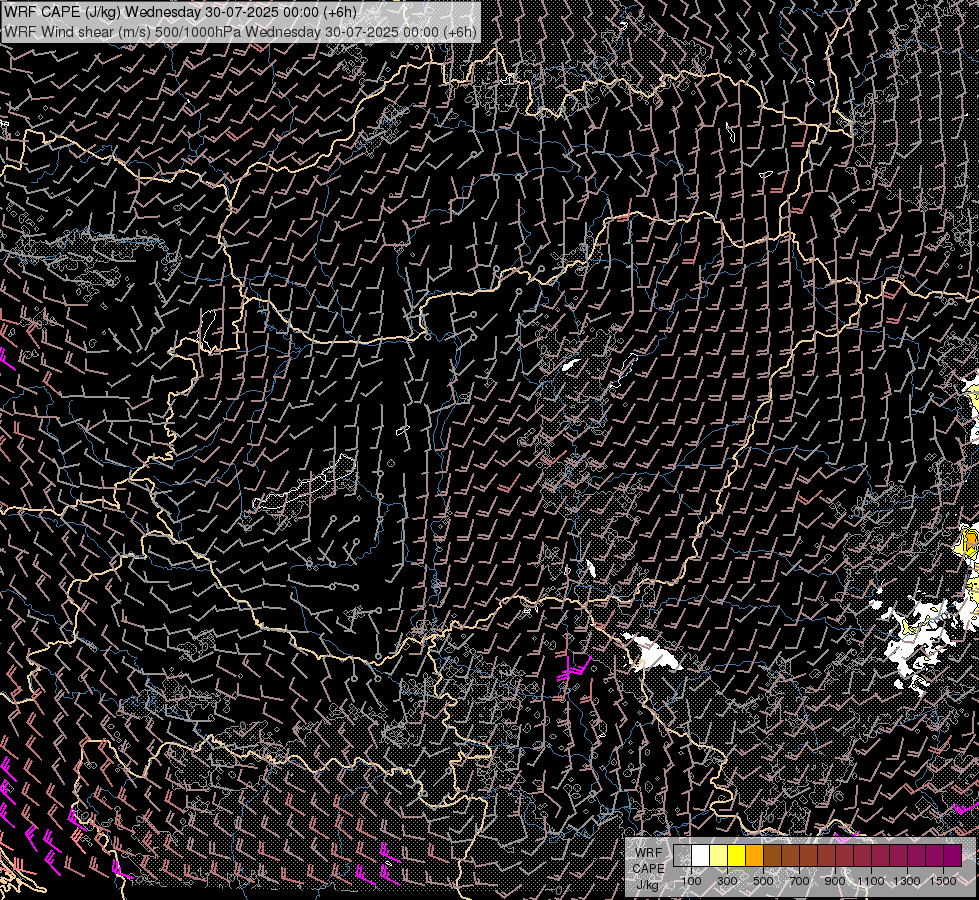This screenshot has height=900, width=979.
Task: Click the 500 legend tick label
Action: pyautogui.click(x=763, y=881)
